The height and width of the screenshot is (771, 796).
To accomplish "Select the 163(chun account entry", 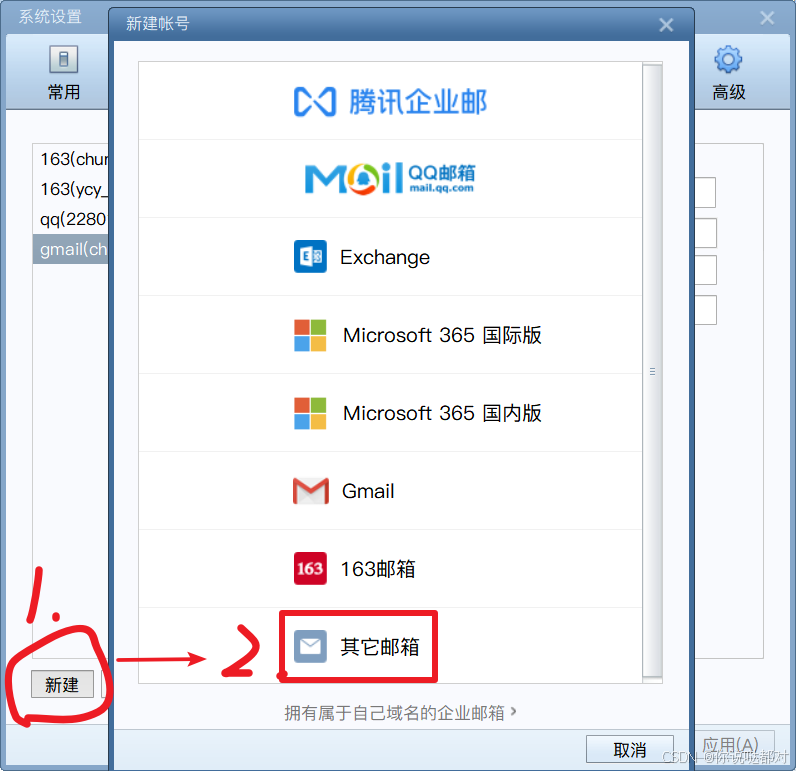I will 71,159.
